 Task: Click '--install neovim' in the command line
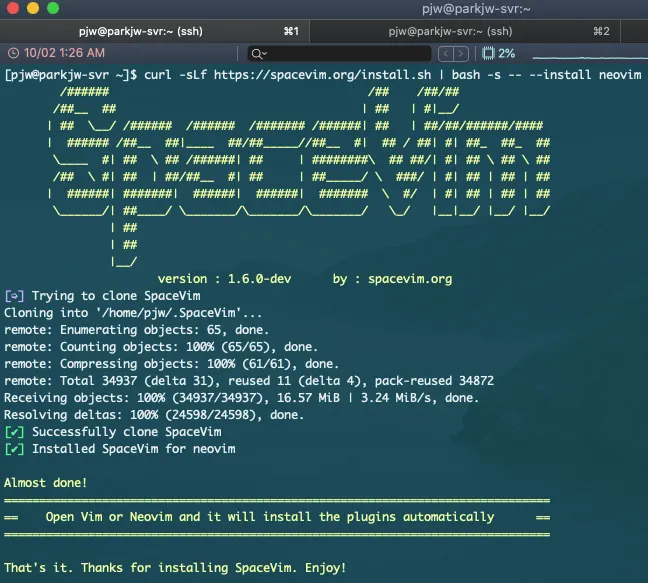coord(585,75)
